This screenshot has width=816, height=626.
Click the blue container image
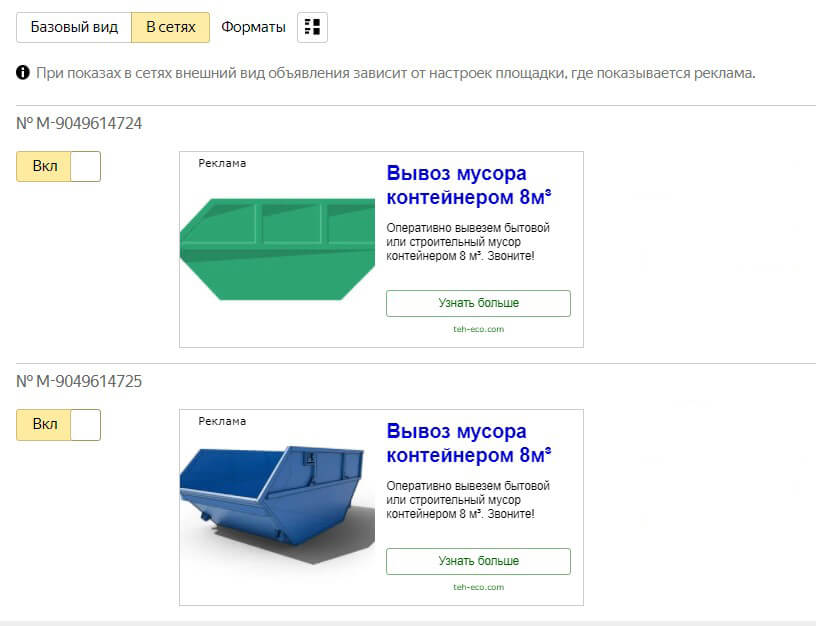coord(277,505)
